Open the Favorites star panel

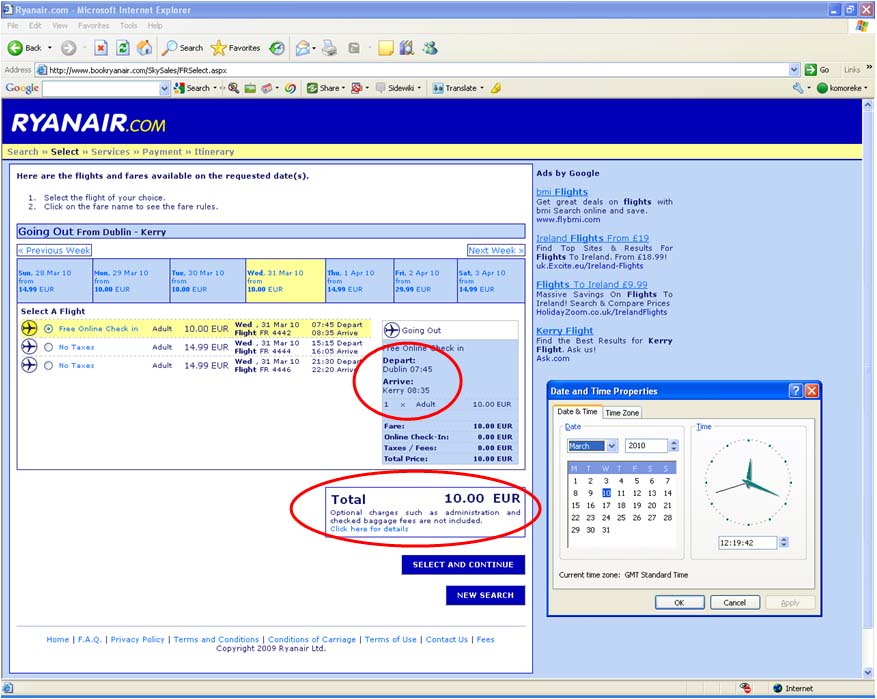tap(235, 48)
